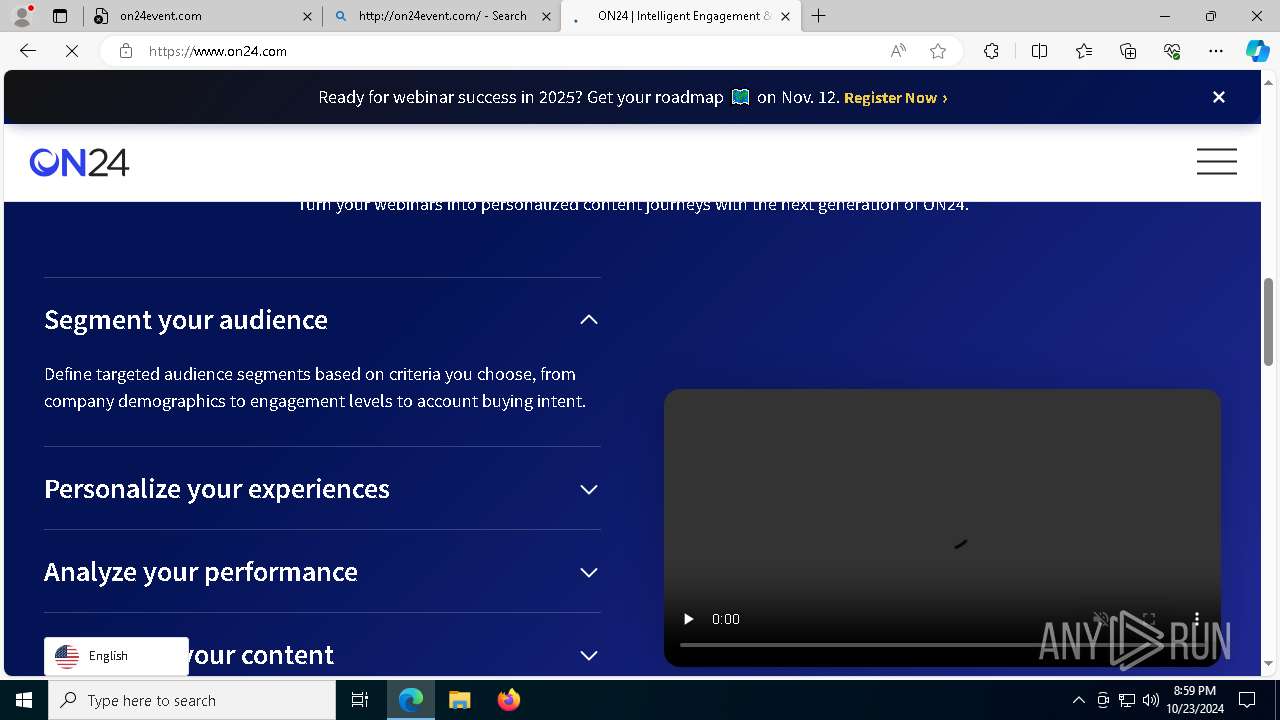Close the on24event.com tab
1280x720 pixels.
(x=307, y=16)
